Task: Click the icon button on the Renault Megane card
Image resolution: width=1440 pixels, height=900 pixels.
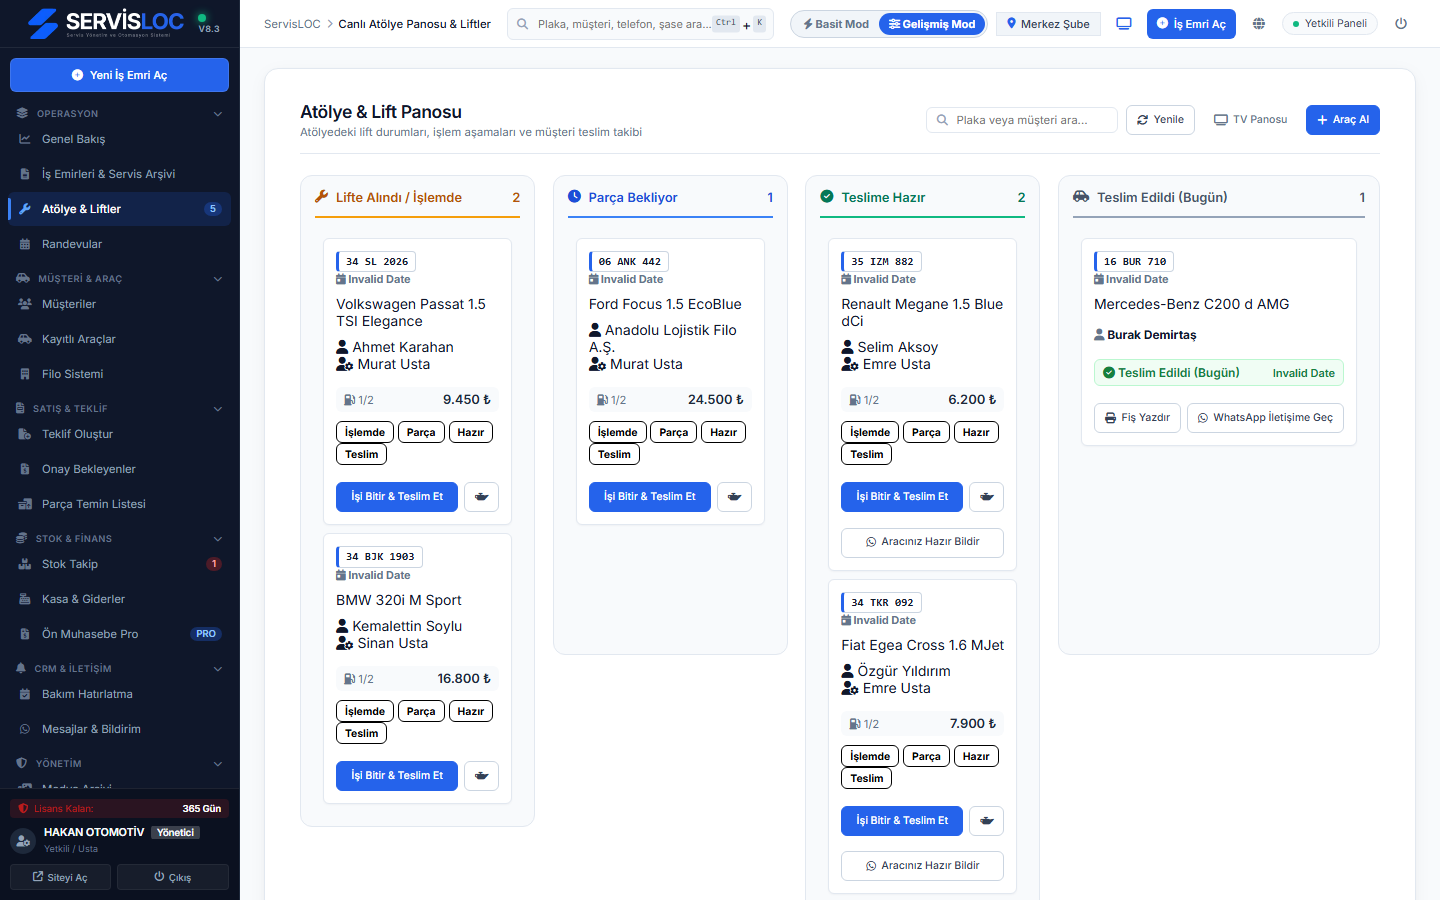Action: 987,497
